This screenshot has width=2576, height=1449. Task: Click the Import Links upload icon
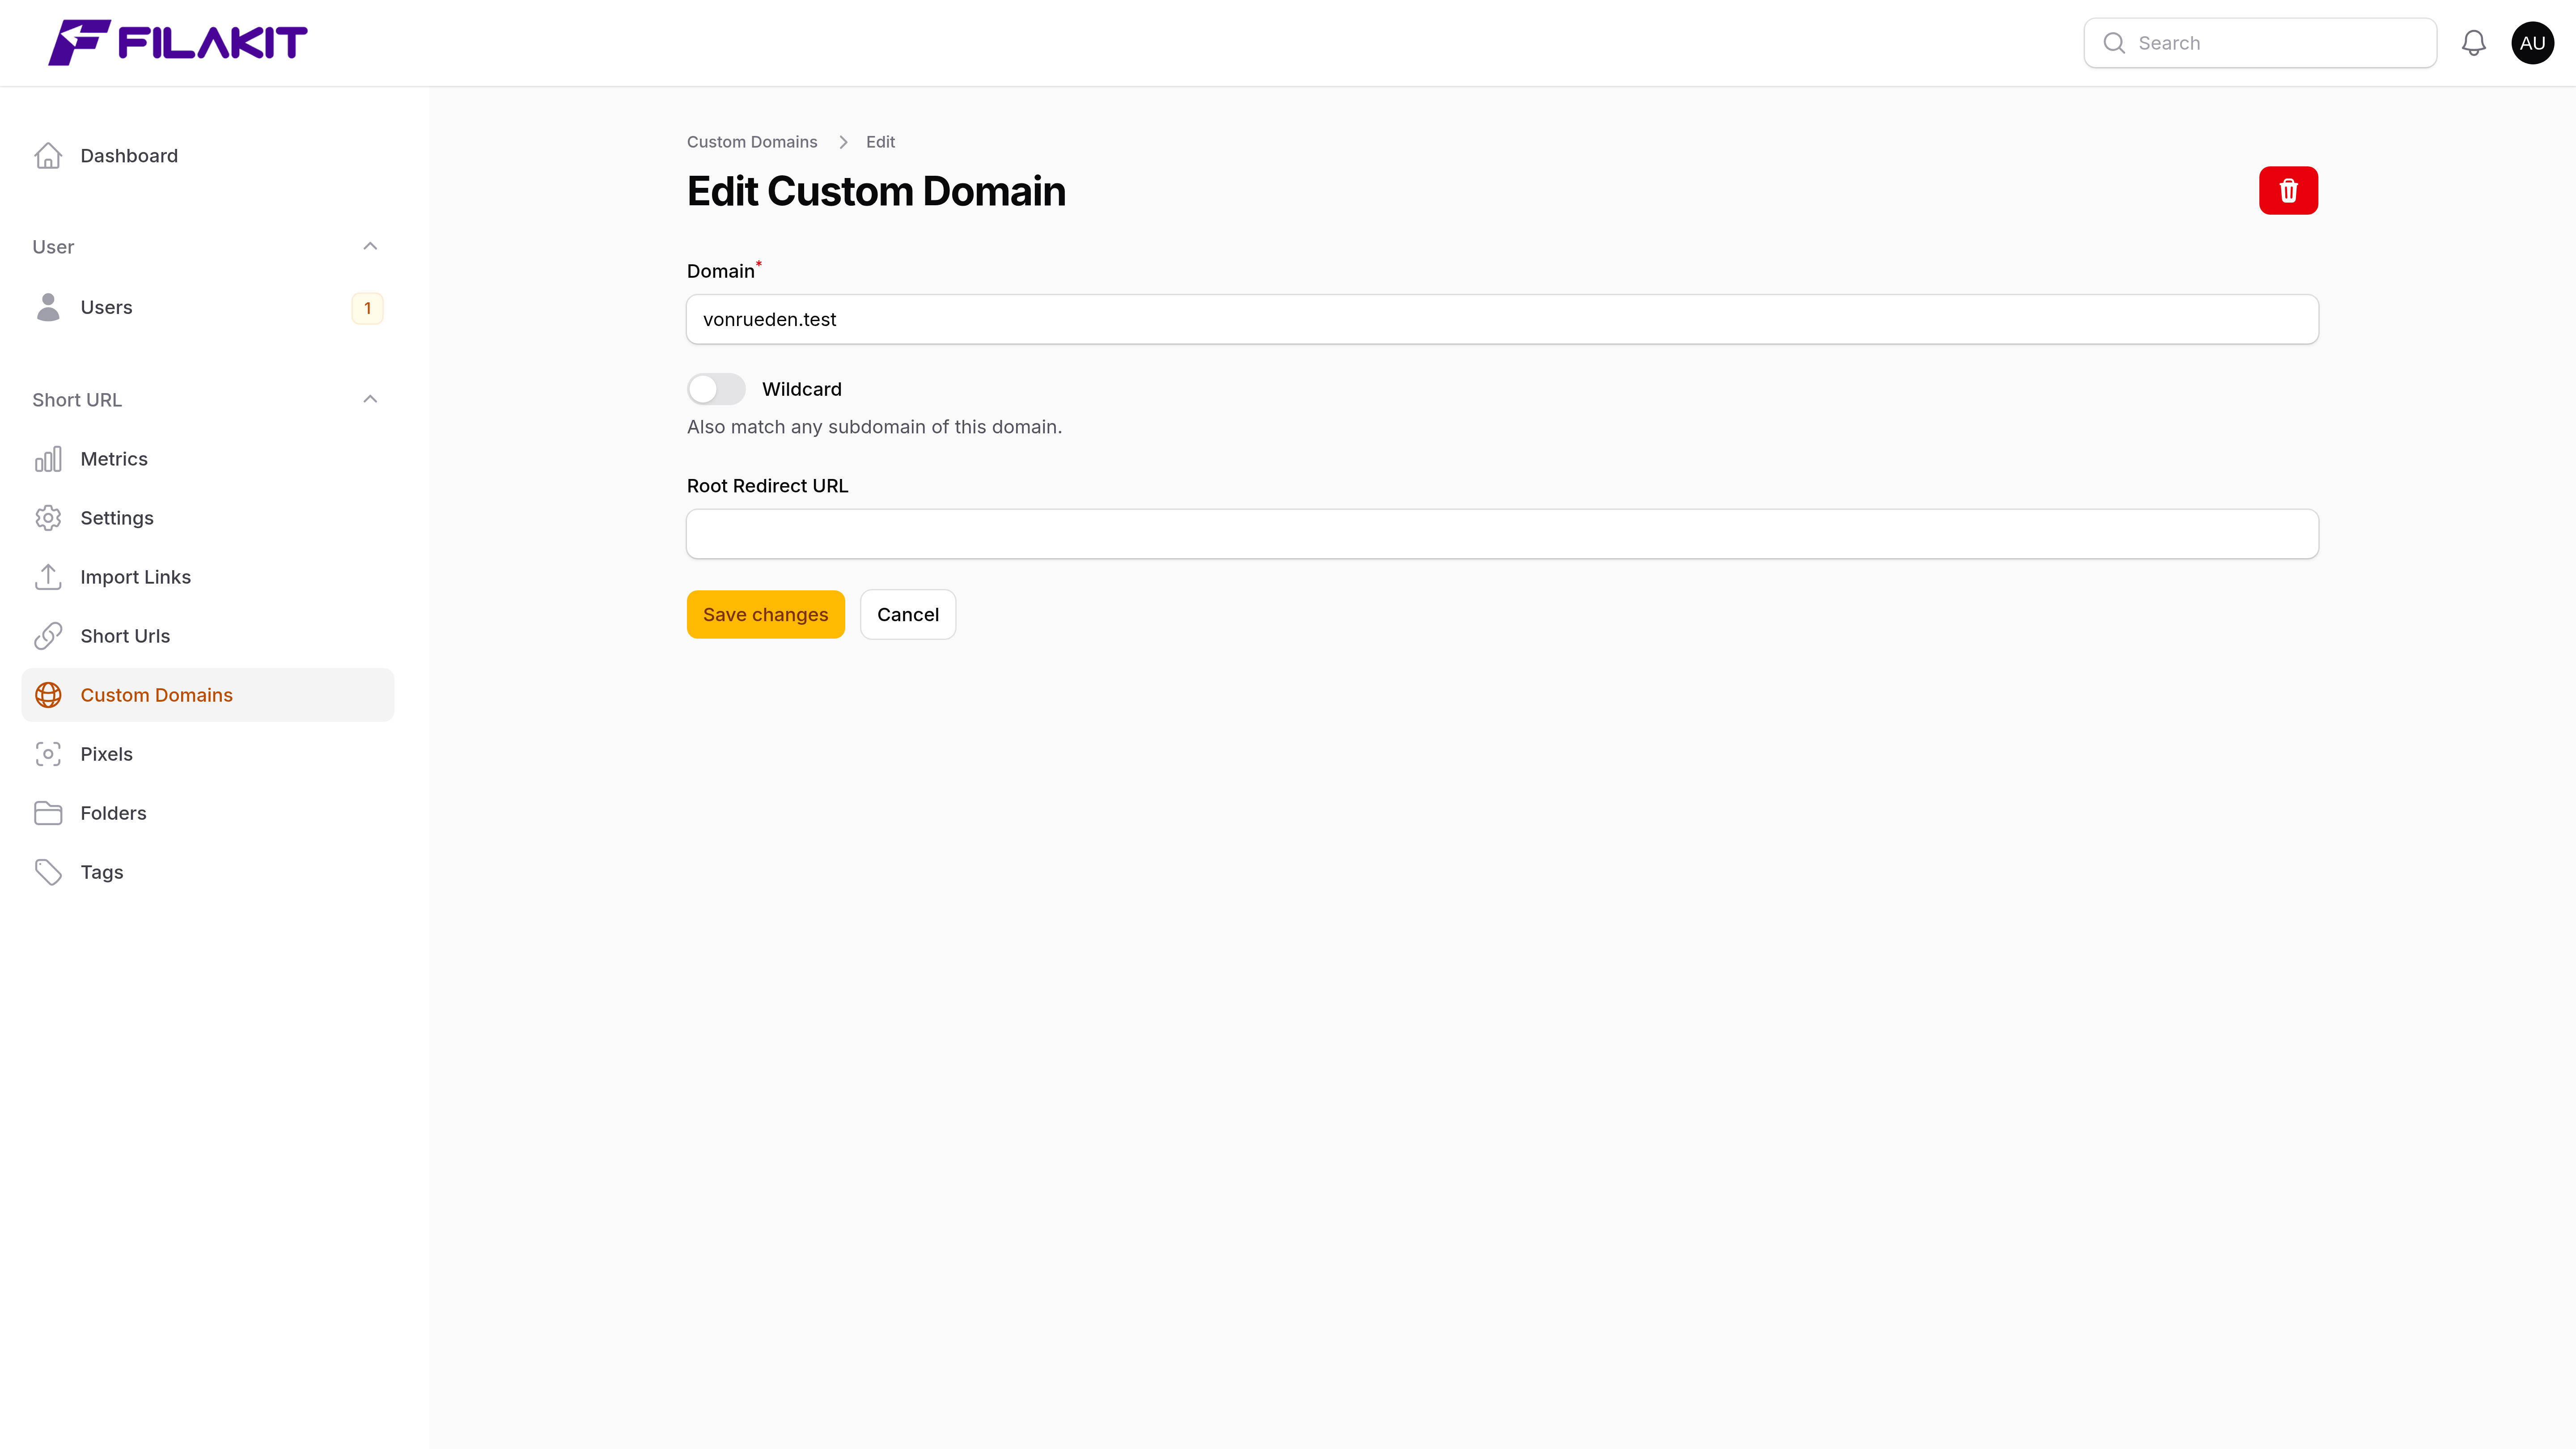[48, 577]
